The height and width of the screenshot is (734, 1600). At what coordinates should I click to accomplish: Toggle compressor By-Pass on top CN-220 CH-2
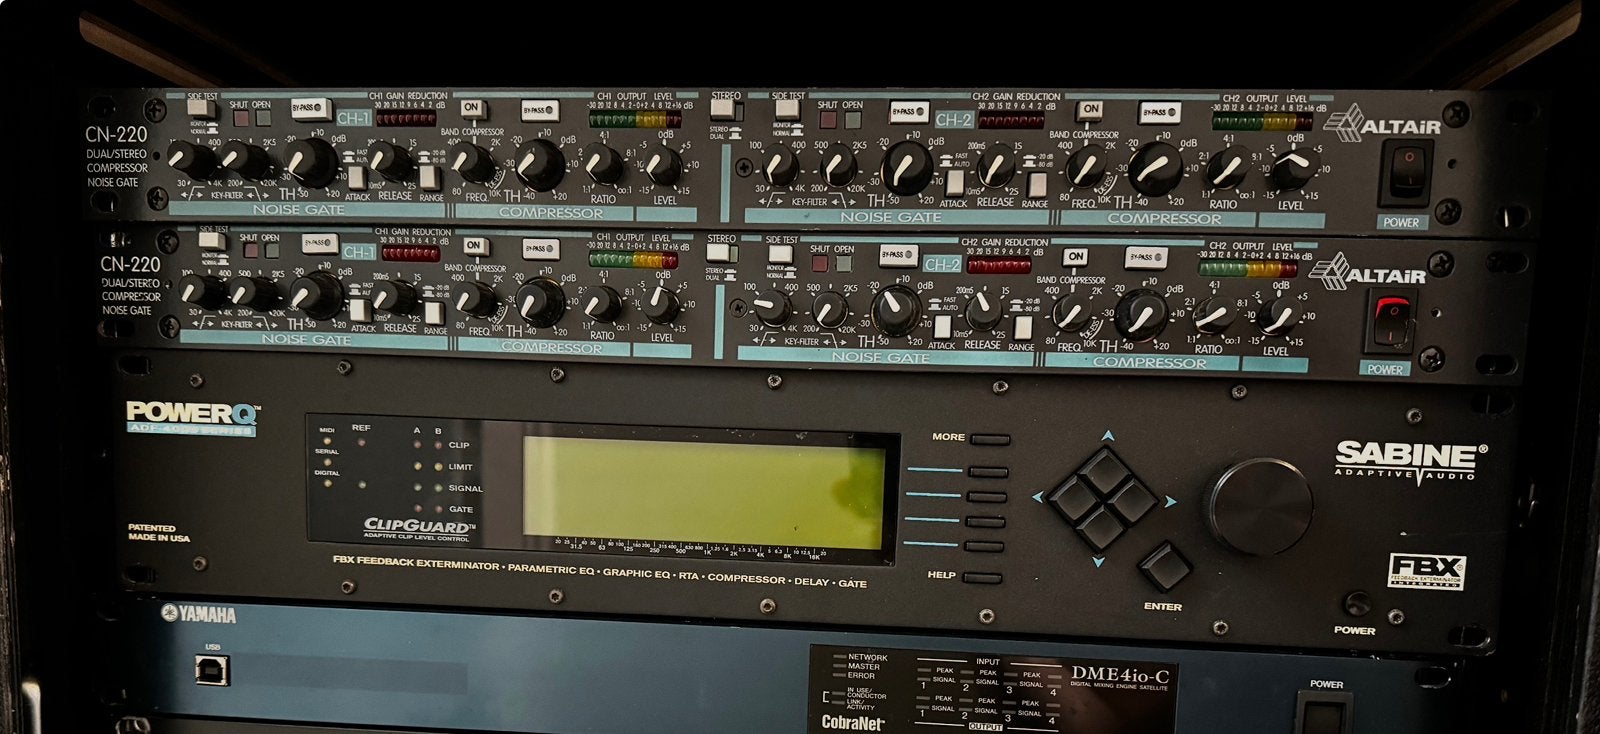click(1159, 113)
